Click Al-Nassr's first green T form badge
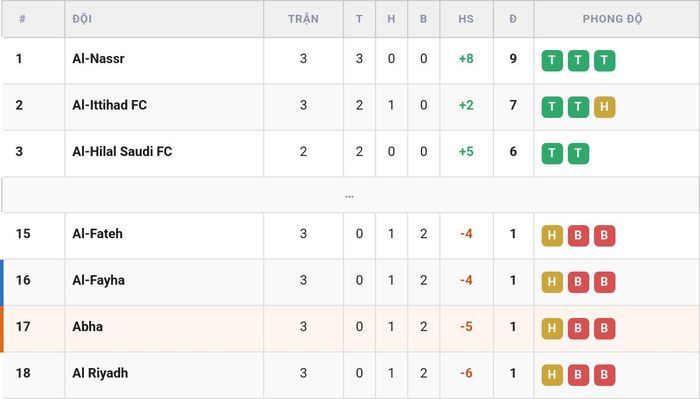Screen dimensions: 700x399 552,61
